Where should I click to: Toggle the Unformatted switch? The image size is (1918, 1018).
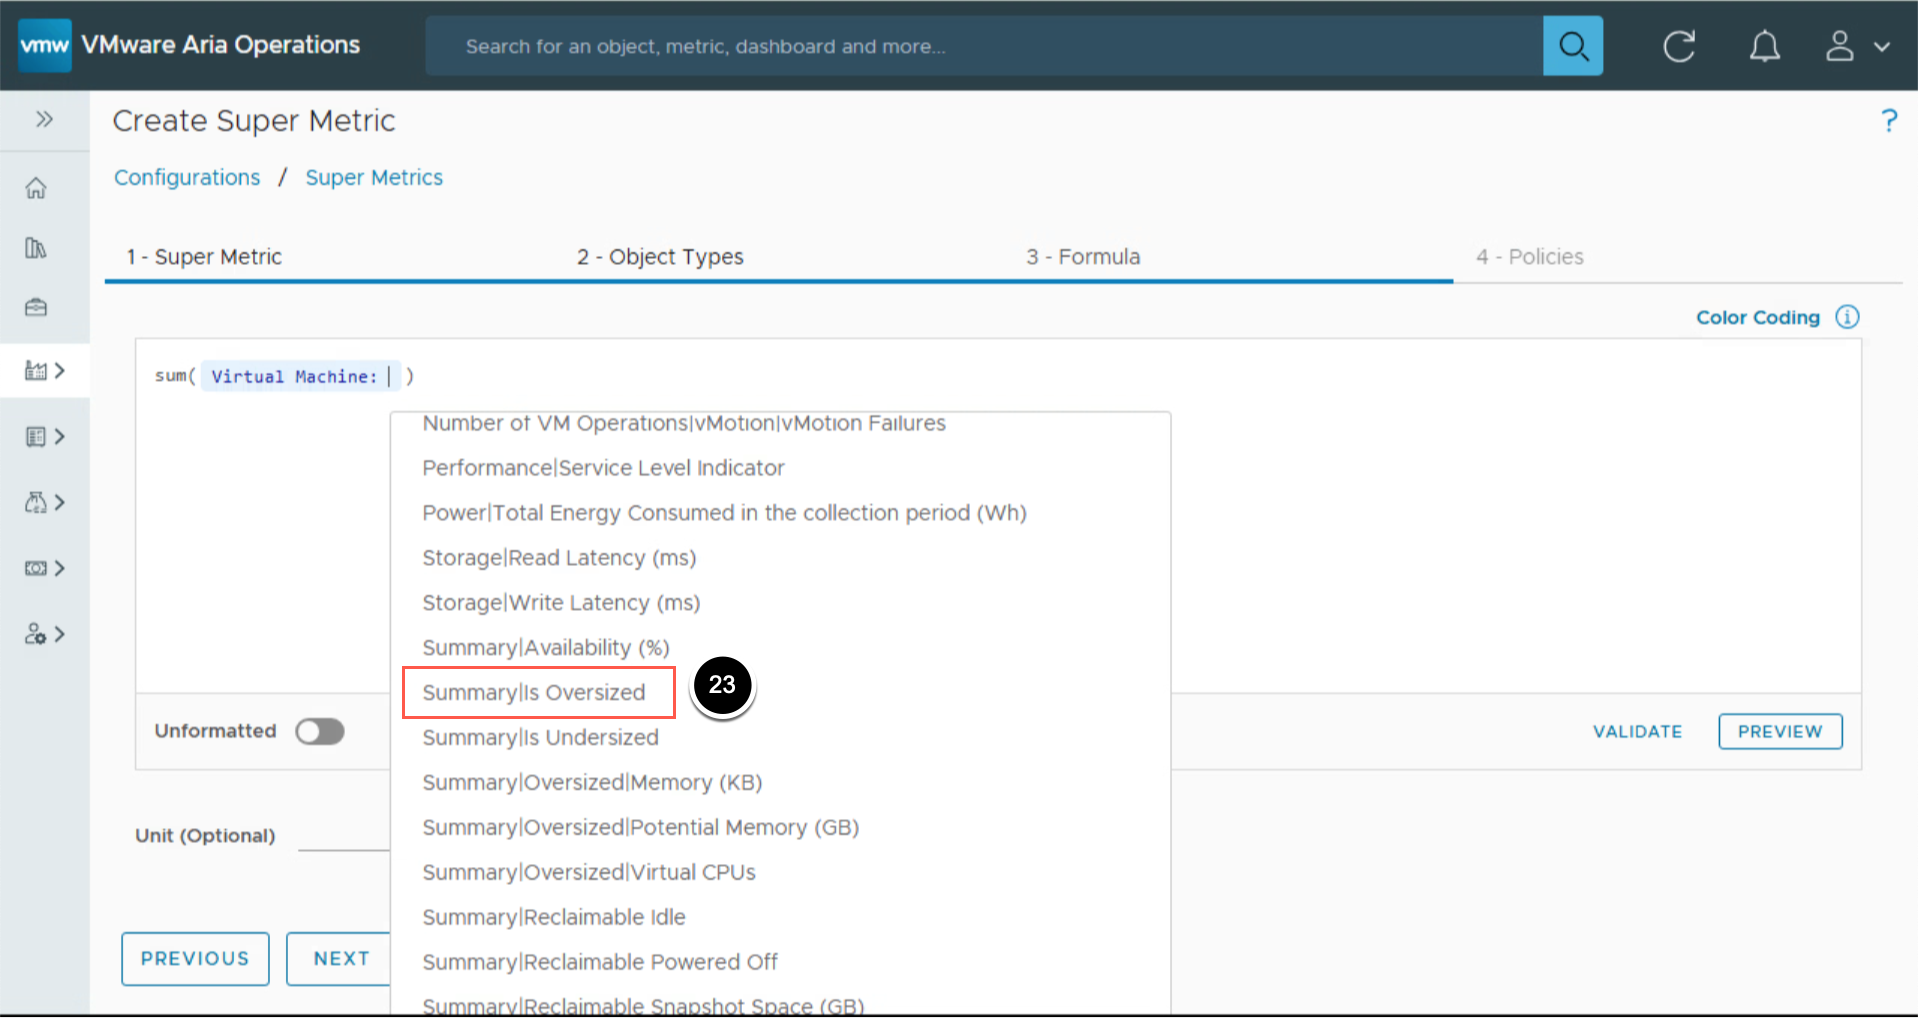tap(320, 731)
